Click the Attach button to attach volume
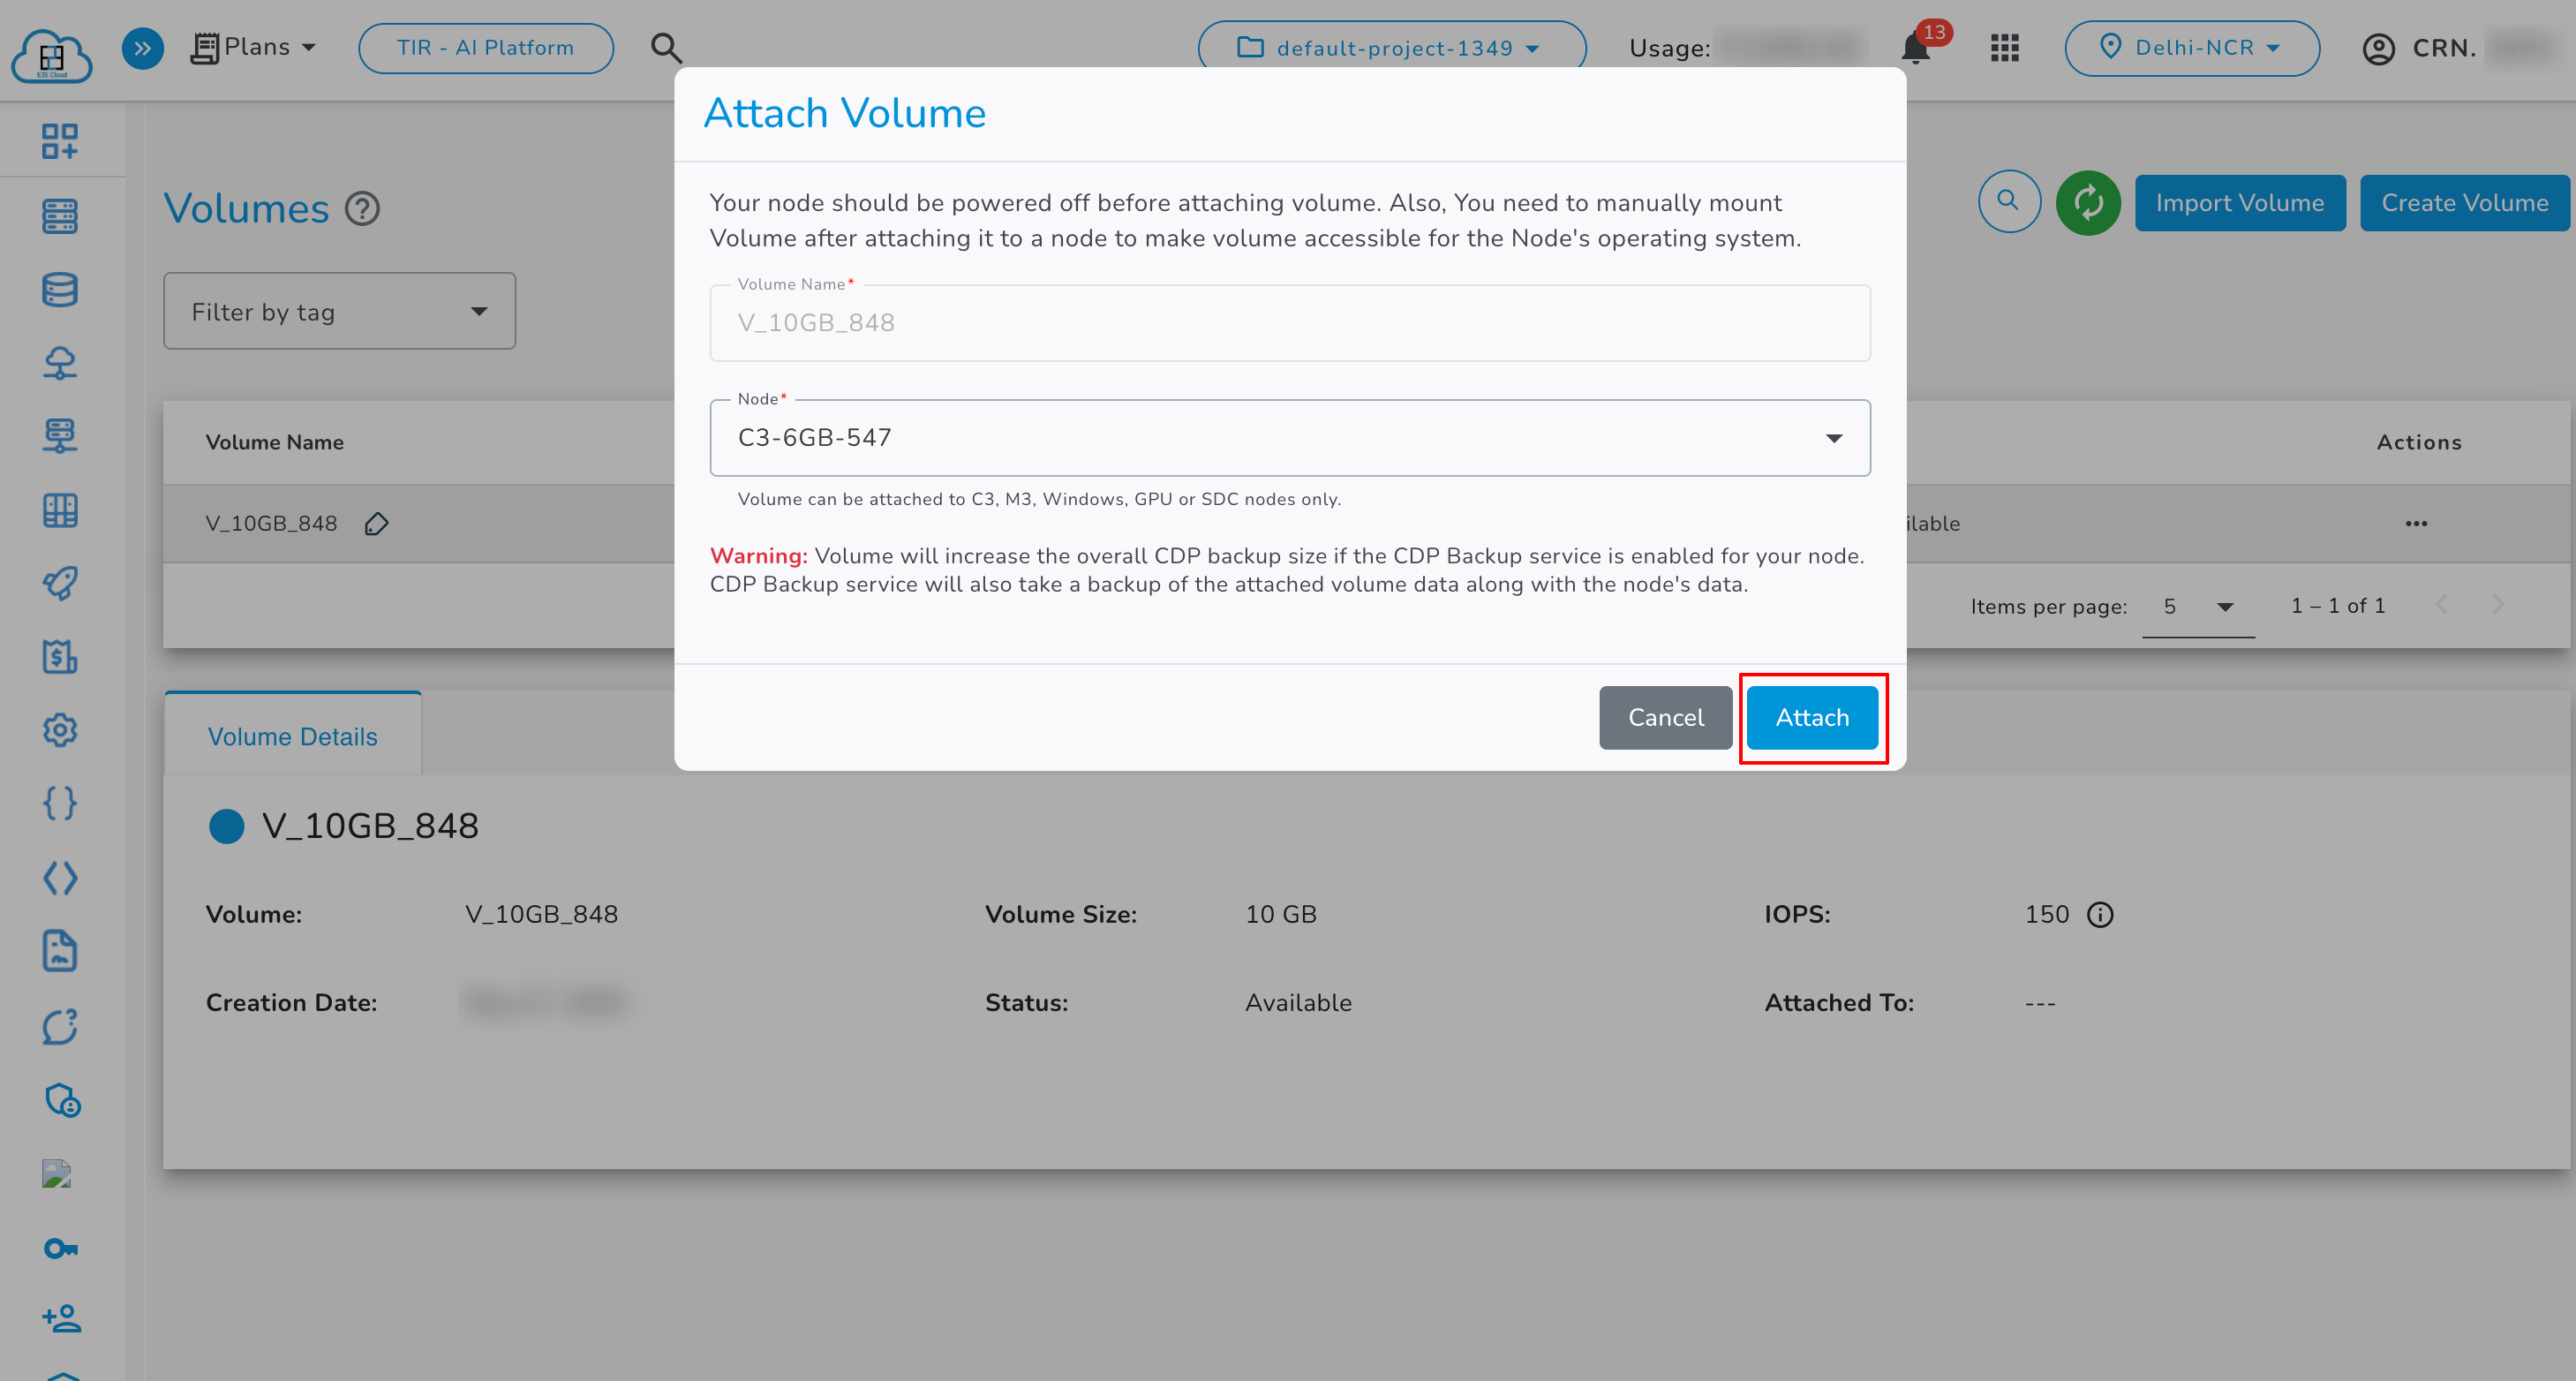The image size is (2576, 1381). [1811, 717]
